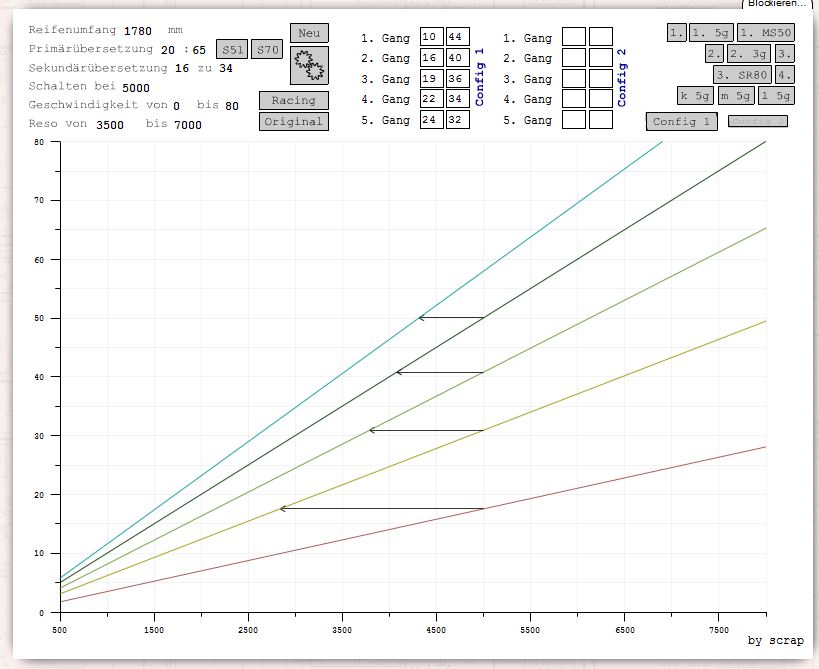Pick the m 5g gearbox preset

736,96
